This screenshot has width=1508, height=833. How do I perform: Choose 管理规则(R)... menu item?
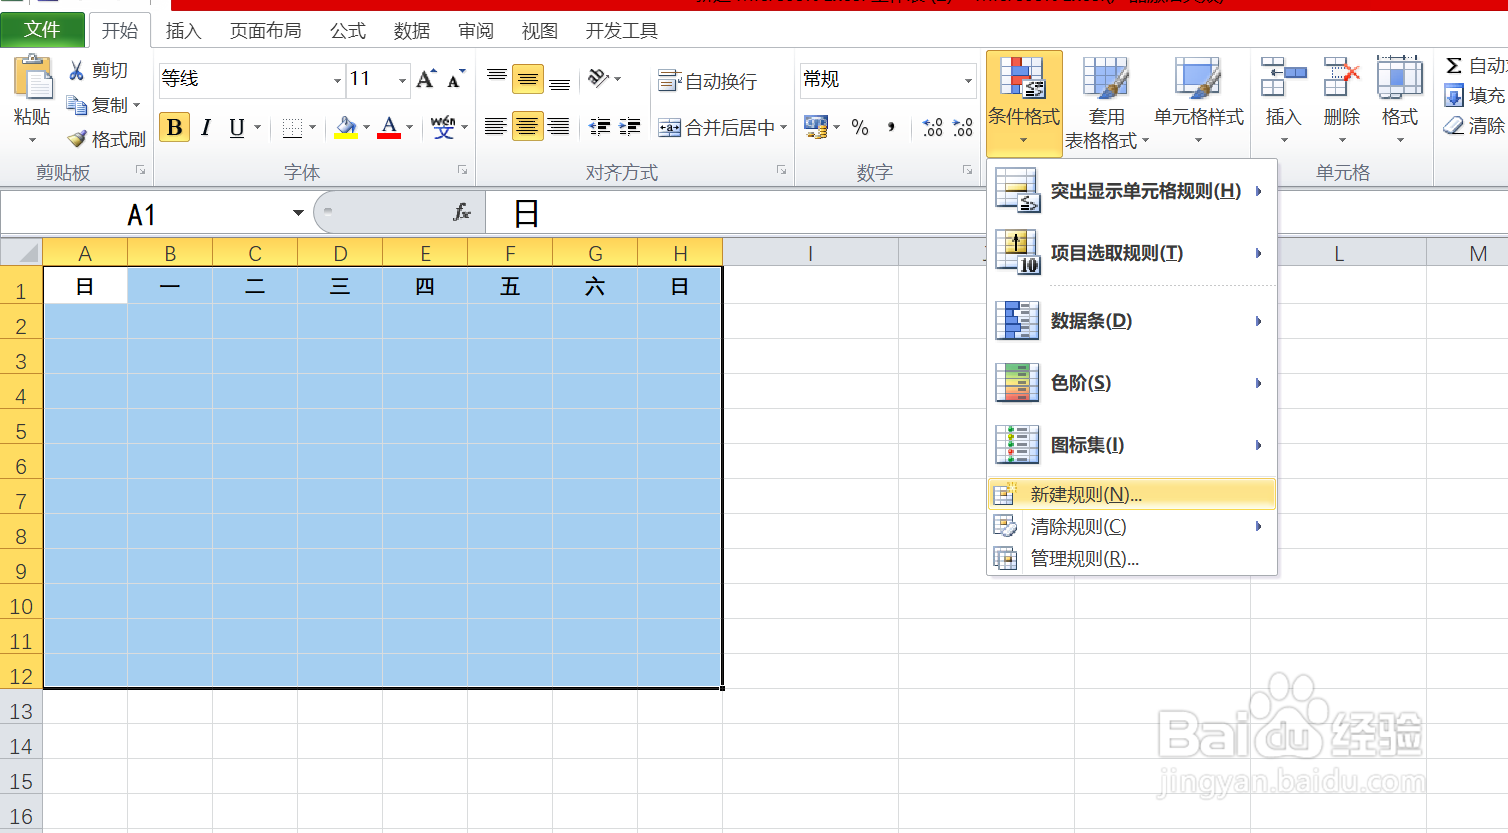click(1132, 558)
